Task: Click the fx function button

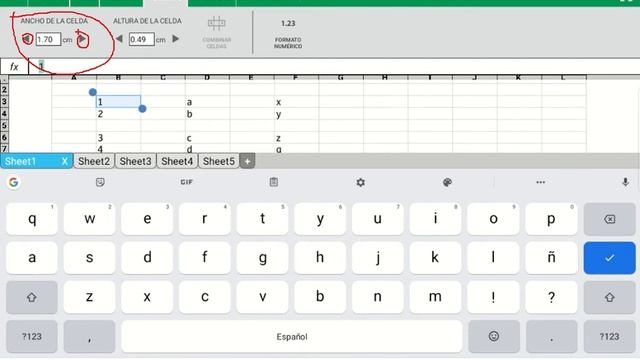Action: (x=14, y=67)
